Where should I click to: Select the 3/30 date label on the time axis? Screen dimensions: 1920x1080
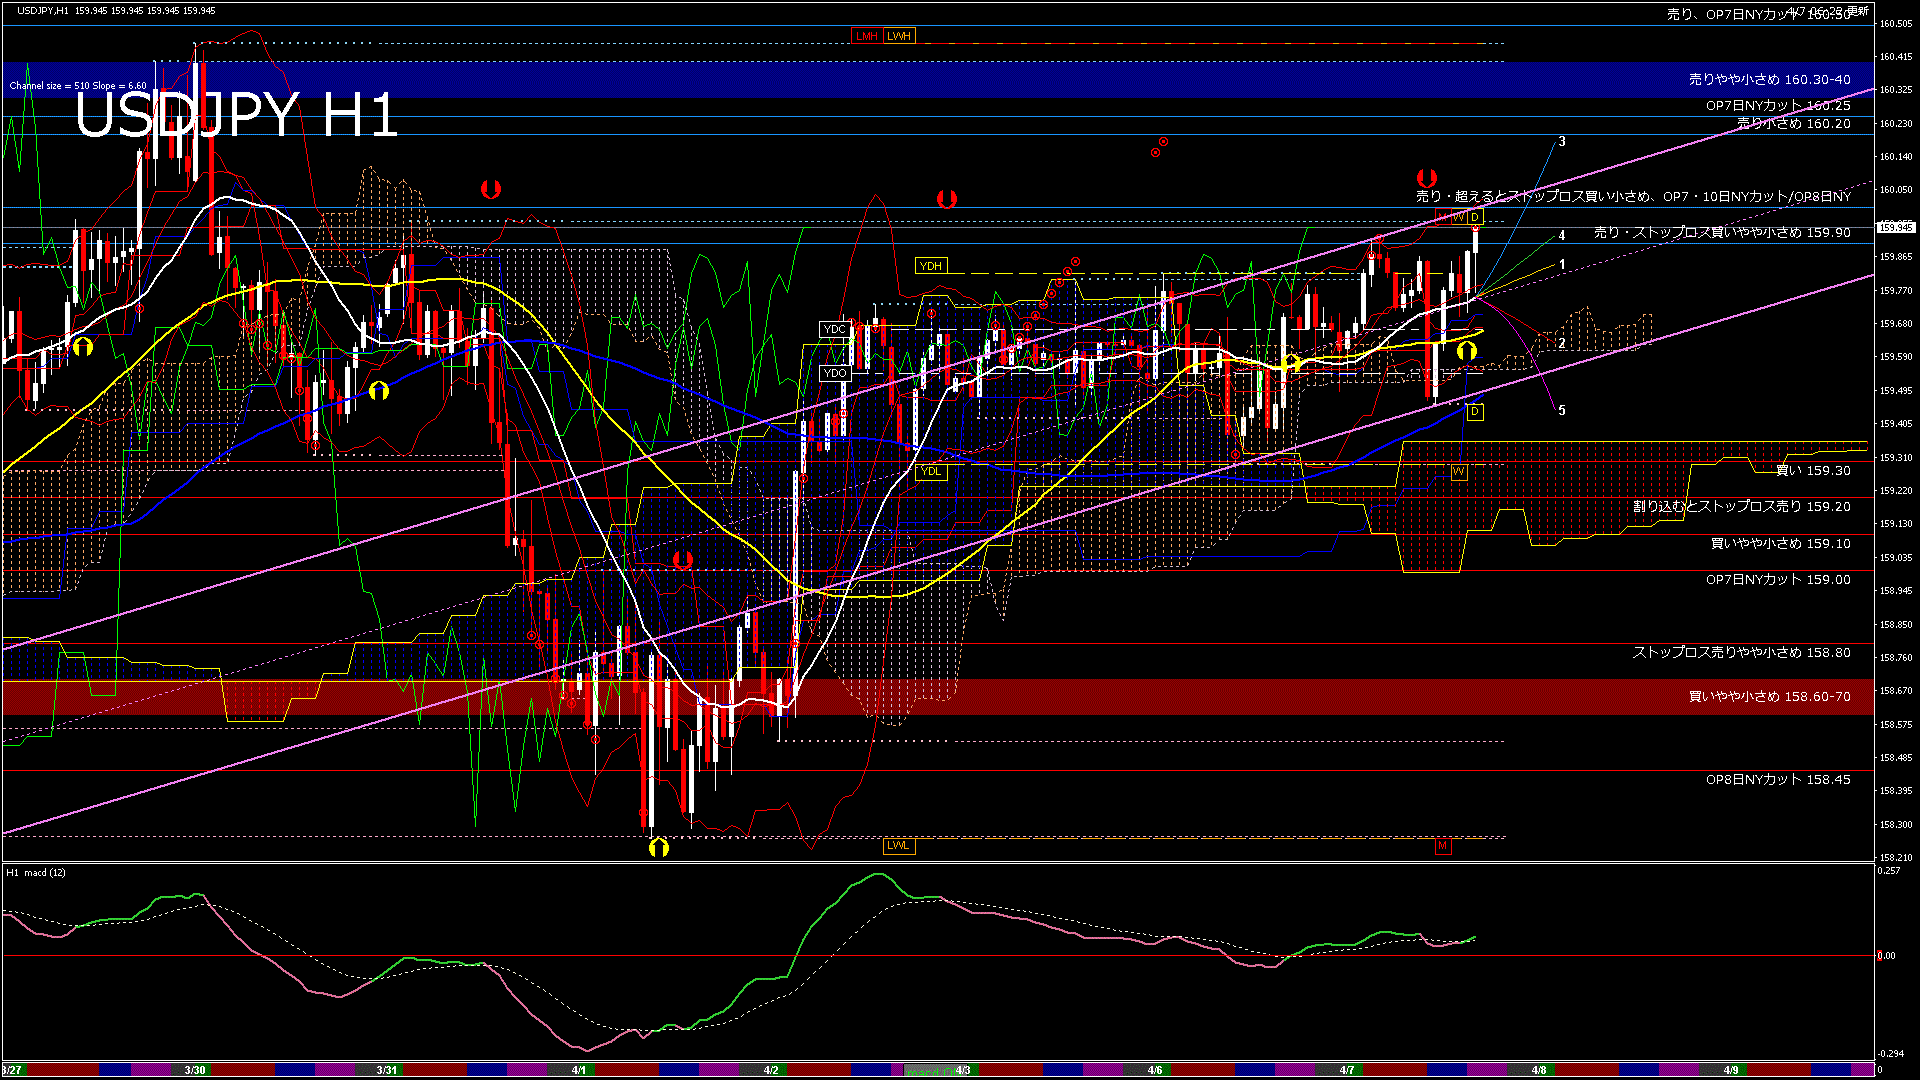[193, 1070]
